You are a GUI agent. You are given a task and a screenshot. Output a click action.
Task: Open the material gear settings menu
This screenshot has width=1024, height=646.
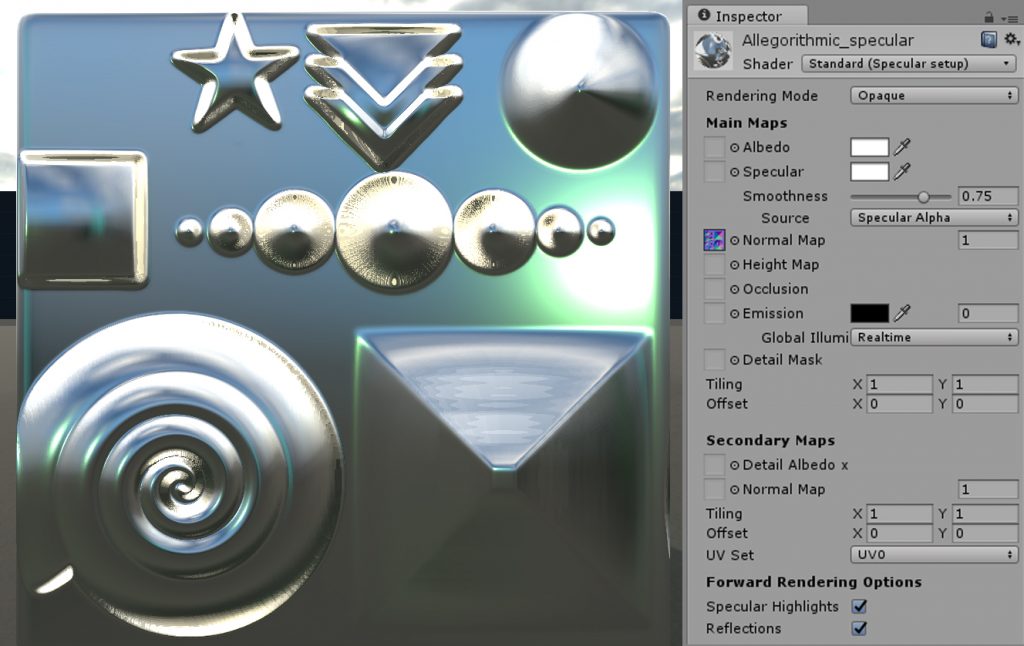click(x=1010, y=38)
